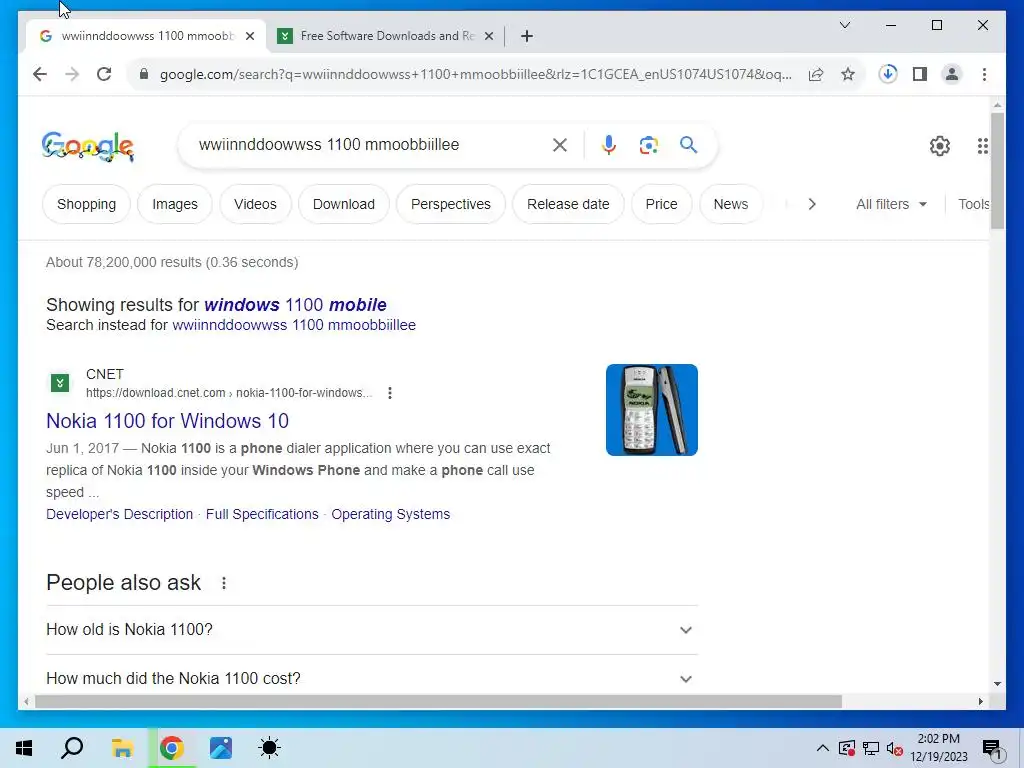Open the Google apps grid
Screen dimensions: 1024x768
coord(983,146)
